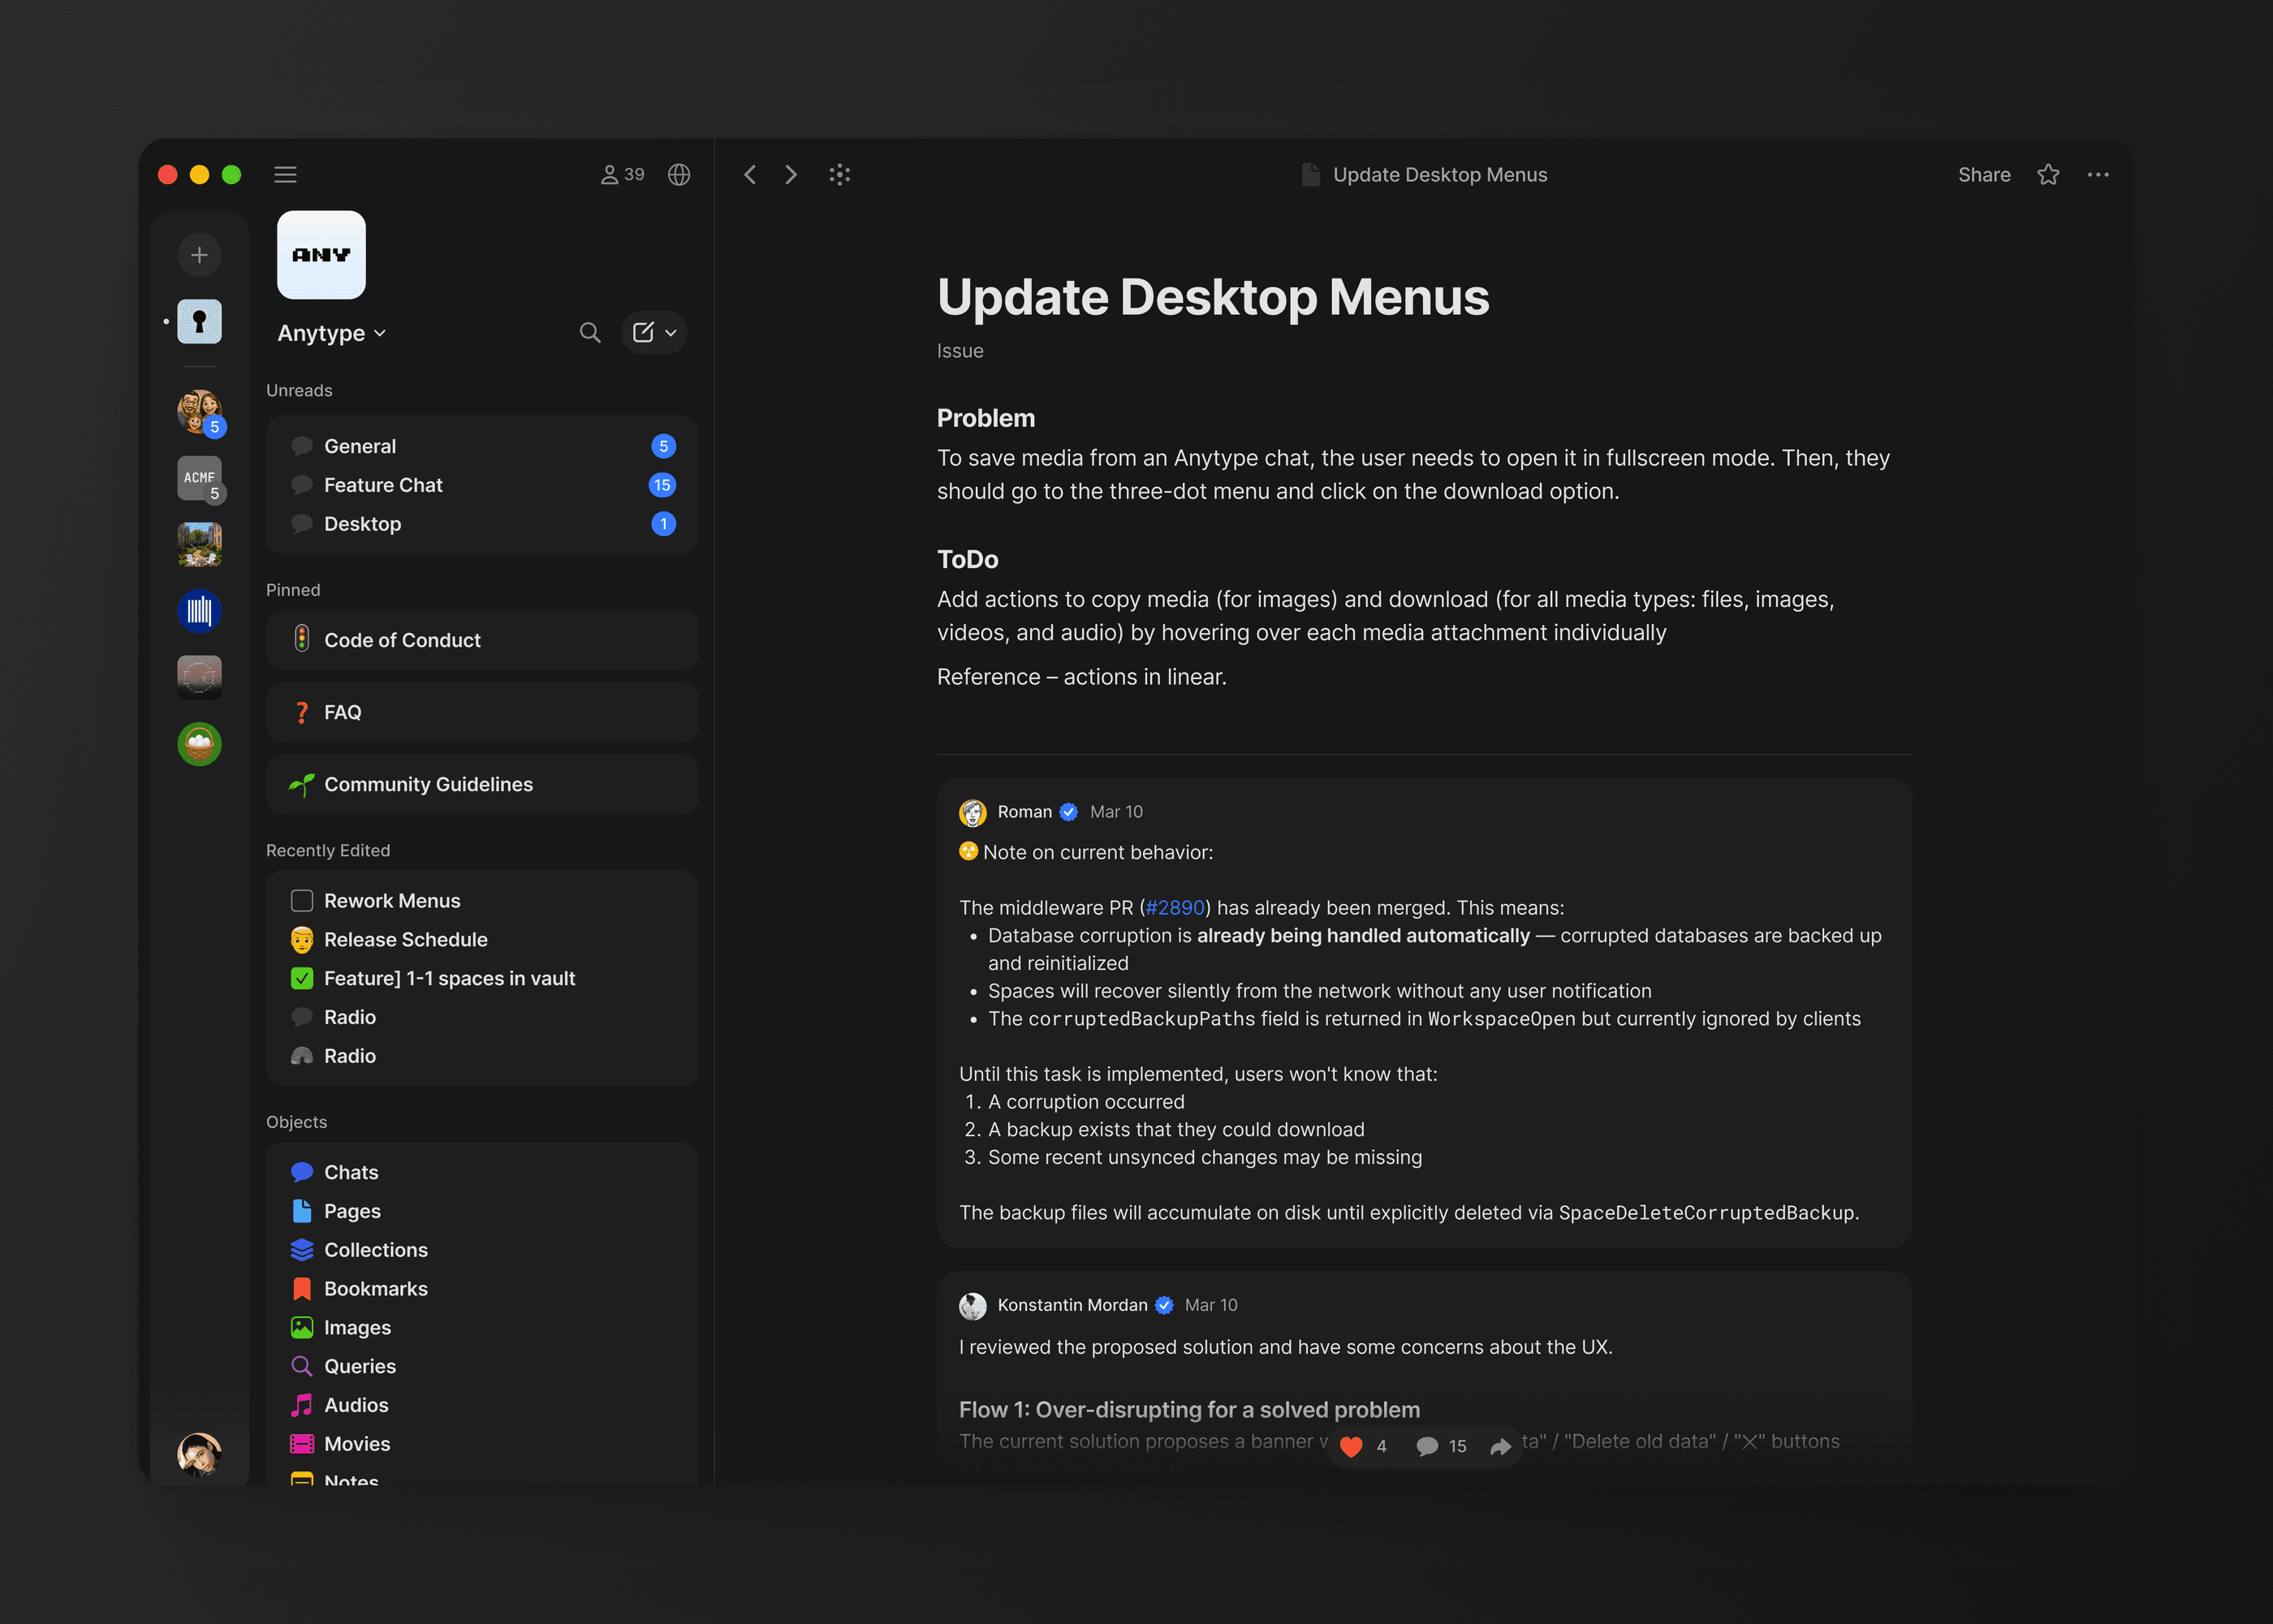Click the new object compose icon
Image resolution: width=2273 pixels, height=1624 pixels.
pos(643,333)
